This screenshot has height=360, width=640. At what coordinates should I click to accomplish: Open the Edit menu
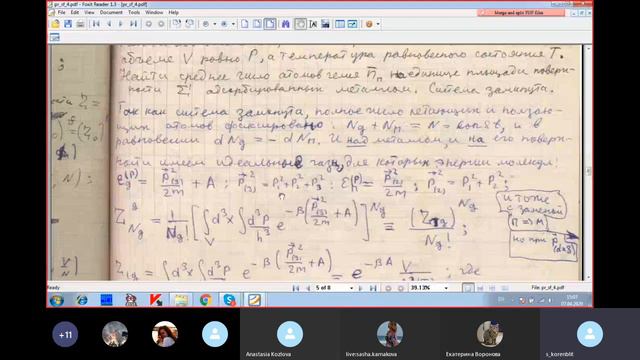tap(75, 13)
